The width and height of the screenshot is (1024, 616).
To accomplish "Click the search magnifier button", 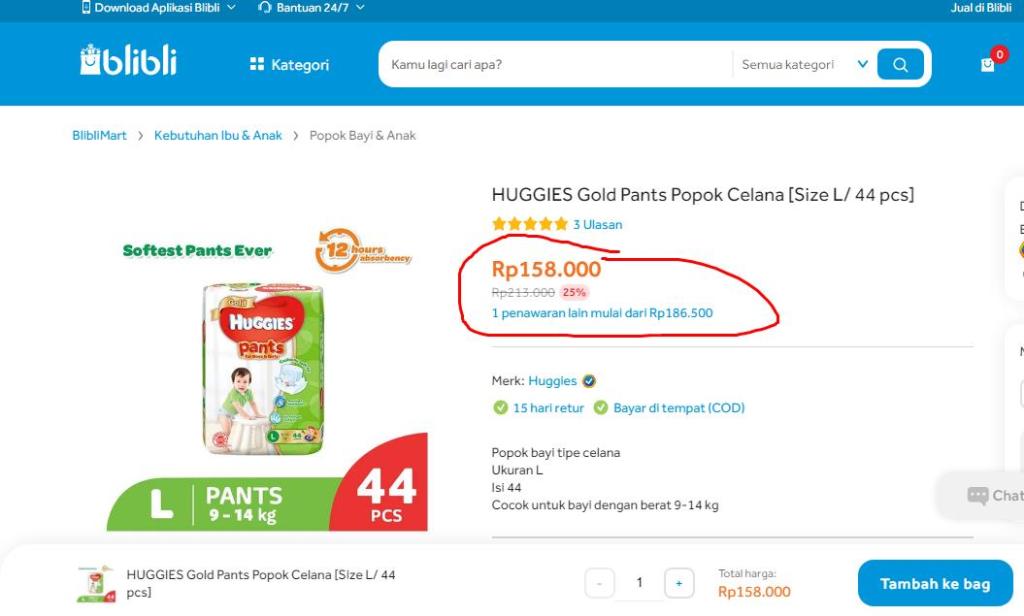I will (900, 65).
